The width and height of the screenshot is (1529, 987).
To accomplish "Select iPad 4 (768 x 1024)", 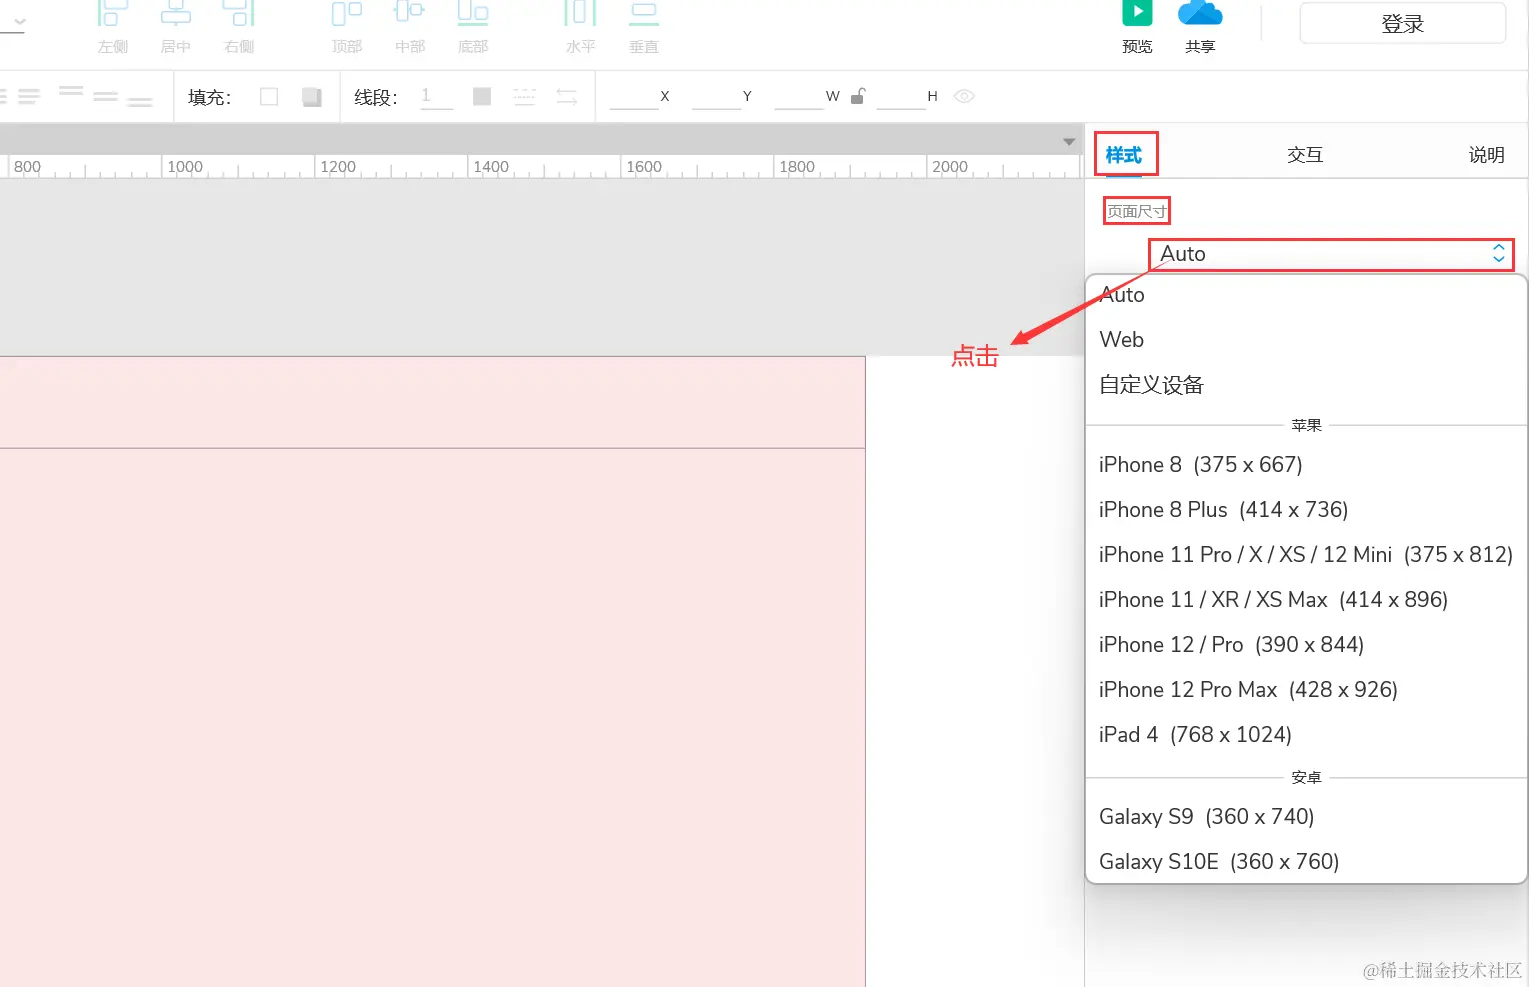I will (1306, 735).
